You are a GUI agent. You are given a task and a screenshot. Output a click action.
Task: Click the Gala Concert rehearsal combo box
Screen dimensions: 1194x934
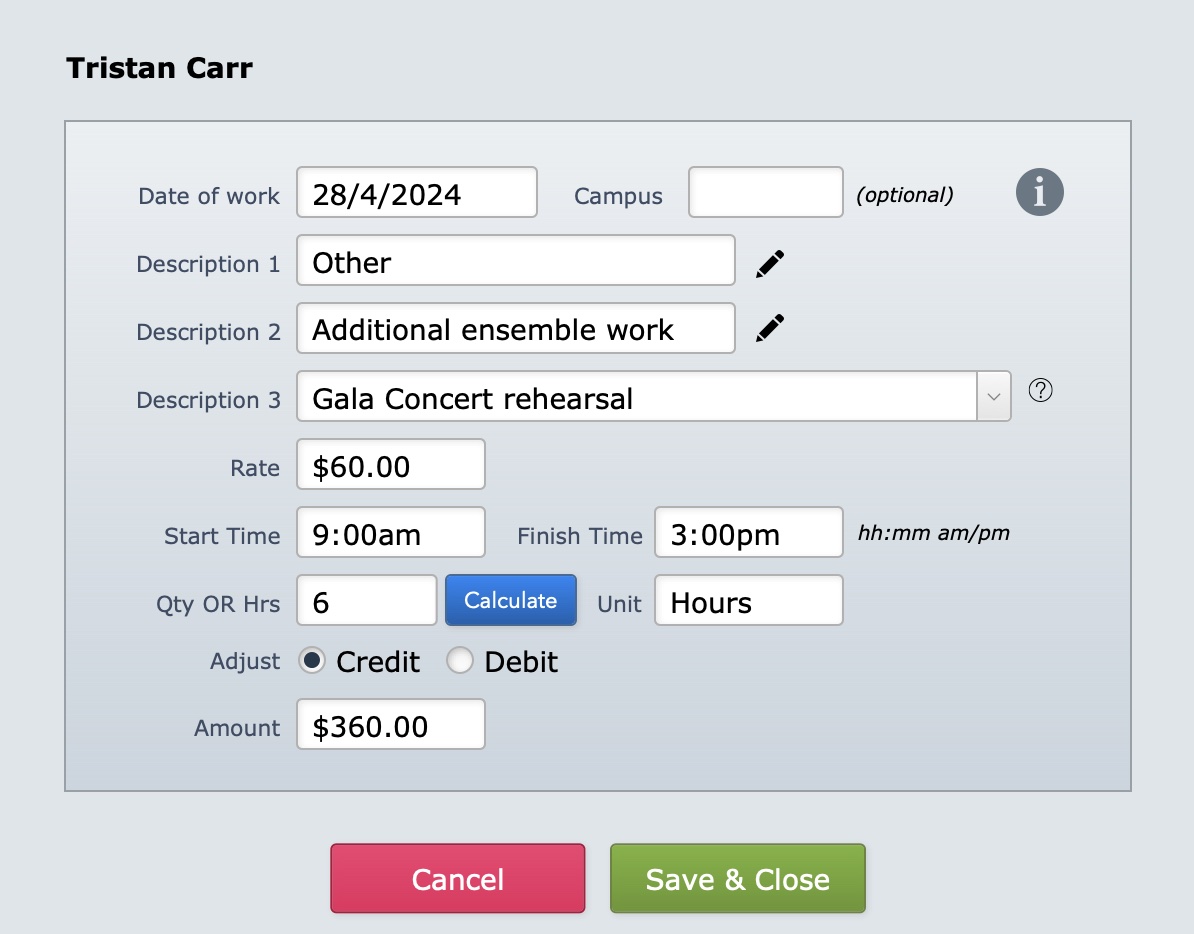tap(653, 396)
